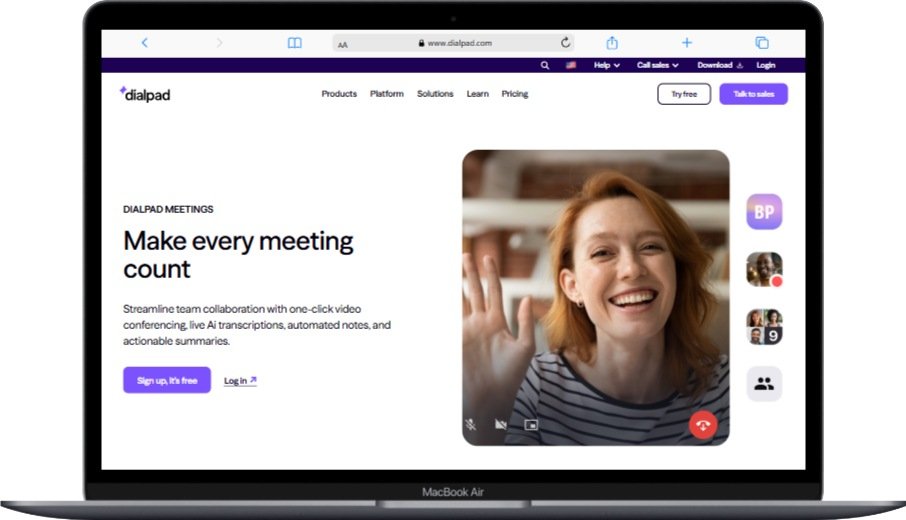The height and width of the screenshot is (520, 906).
Task: Open the Safari share sheet icon
Action: (612, 42)
